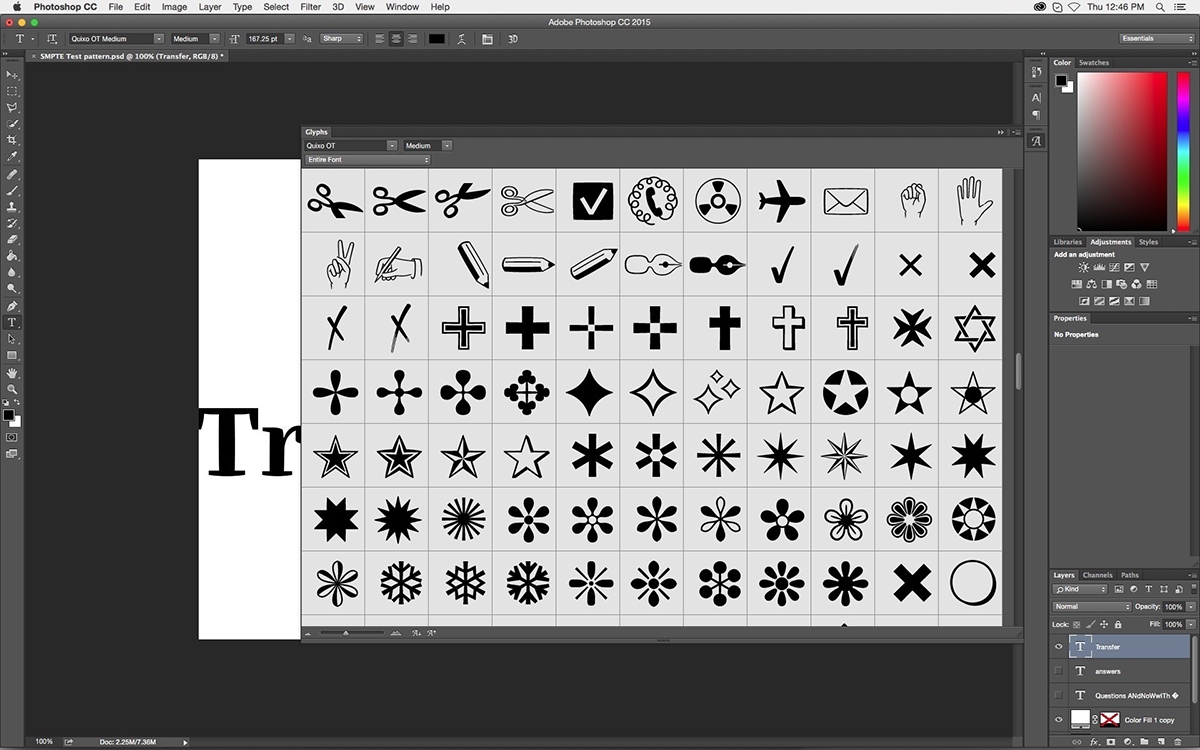Toggle lock all padlock icon

(x=1119, y=624)
